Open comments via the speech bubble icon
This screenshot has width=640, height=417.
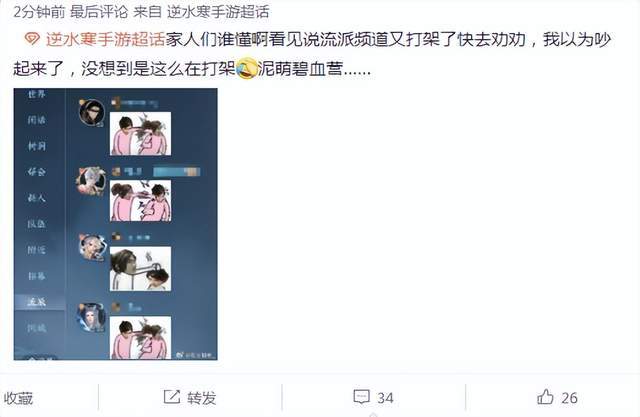(x=361, y=397)
